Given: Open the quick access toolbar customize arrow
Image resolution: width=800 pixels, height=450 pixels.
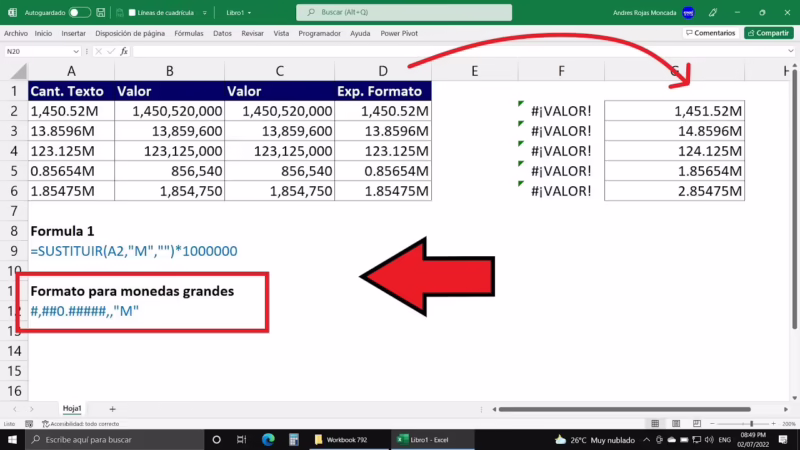Looking at the screenshot, I should (x=205, y=13).
